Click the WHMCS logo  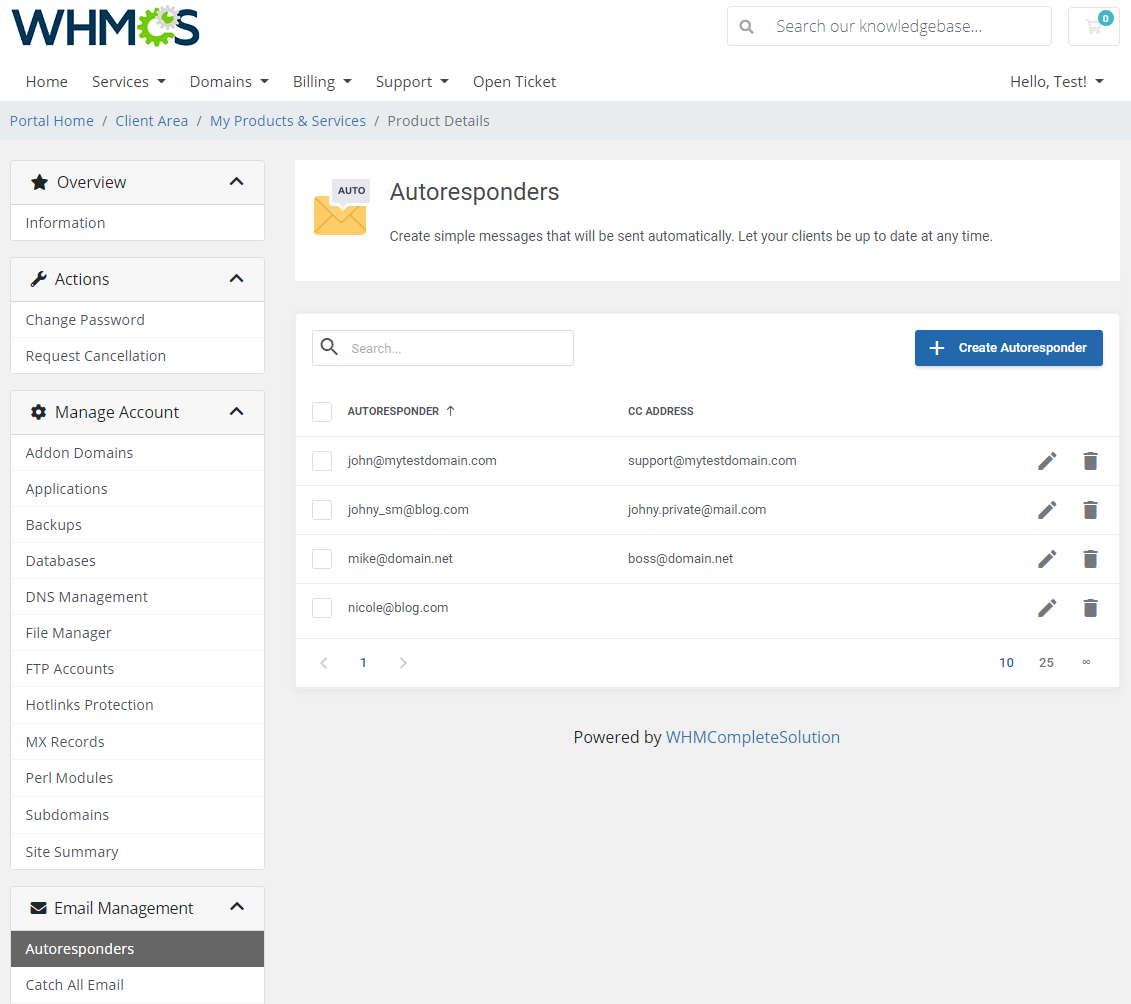[x=104, y=27]
